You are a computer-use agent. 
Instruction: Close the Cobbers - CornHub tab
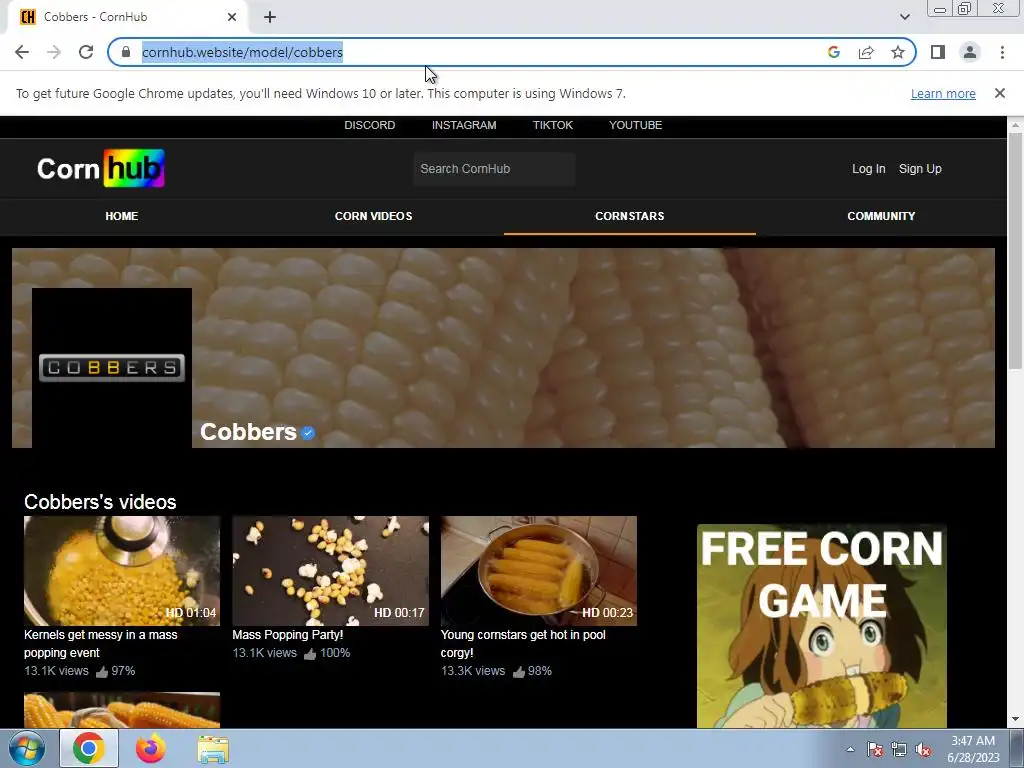coord(232,17)
